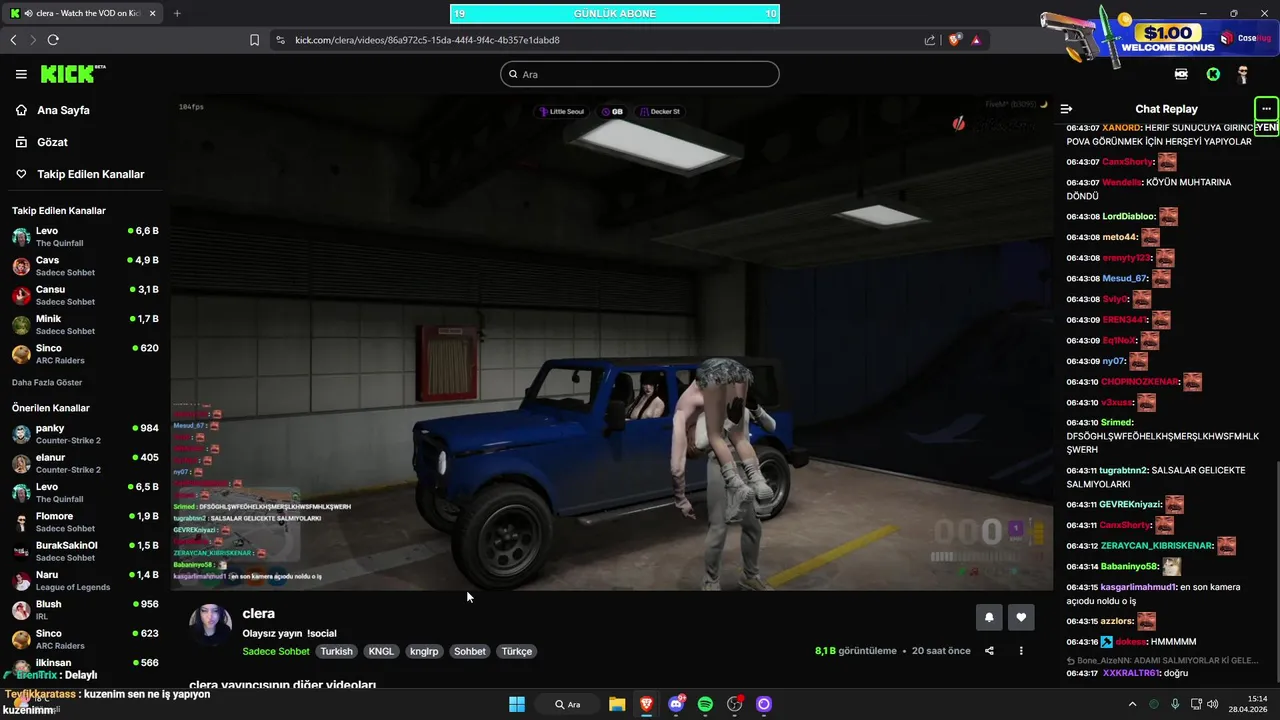Click the notification bell for clera
The height and width of the screenshot is (720, 1280).
(989, 617)
